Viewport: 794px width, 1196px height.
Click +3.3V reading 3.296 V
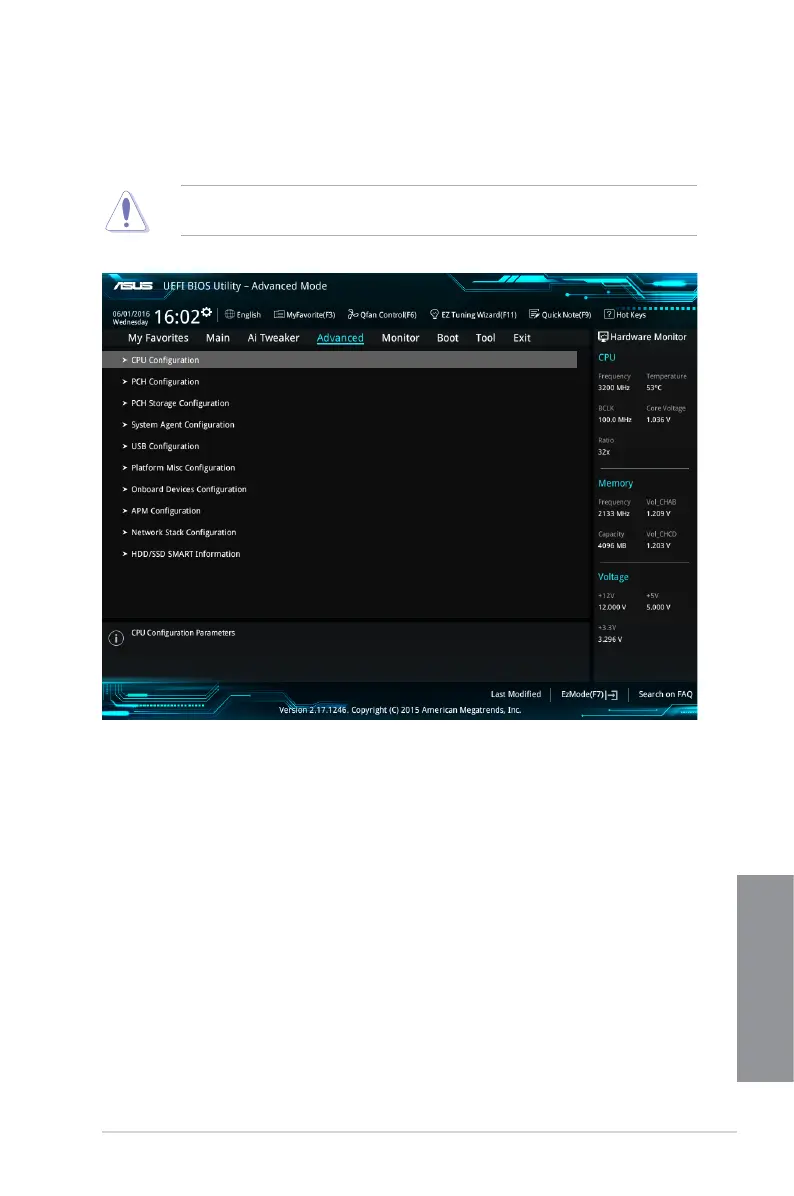click(x=610, y=639)
